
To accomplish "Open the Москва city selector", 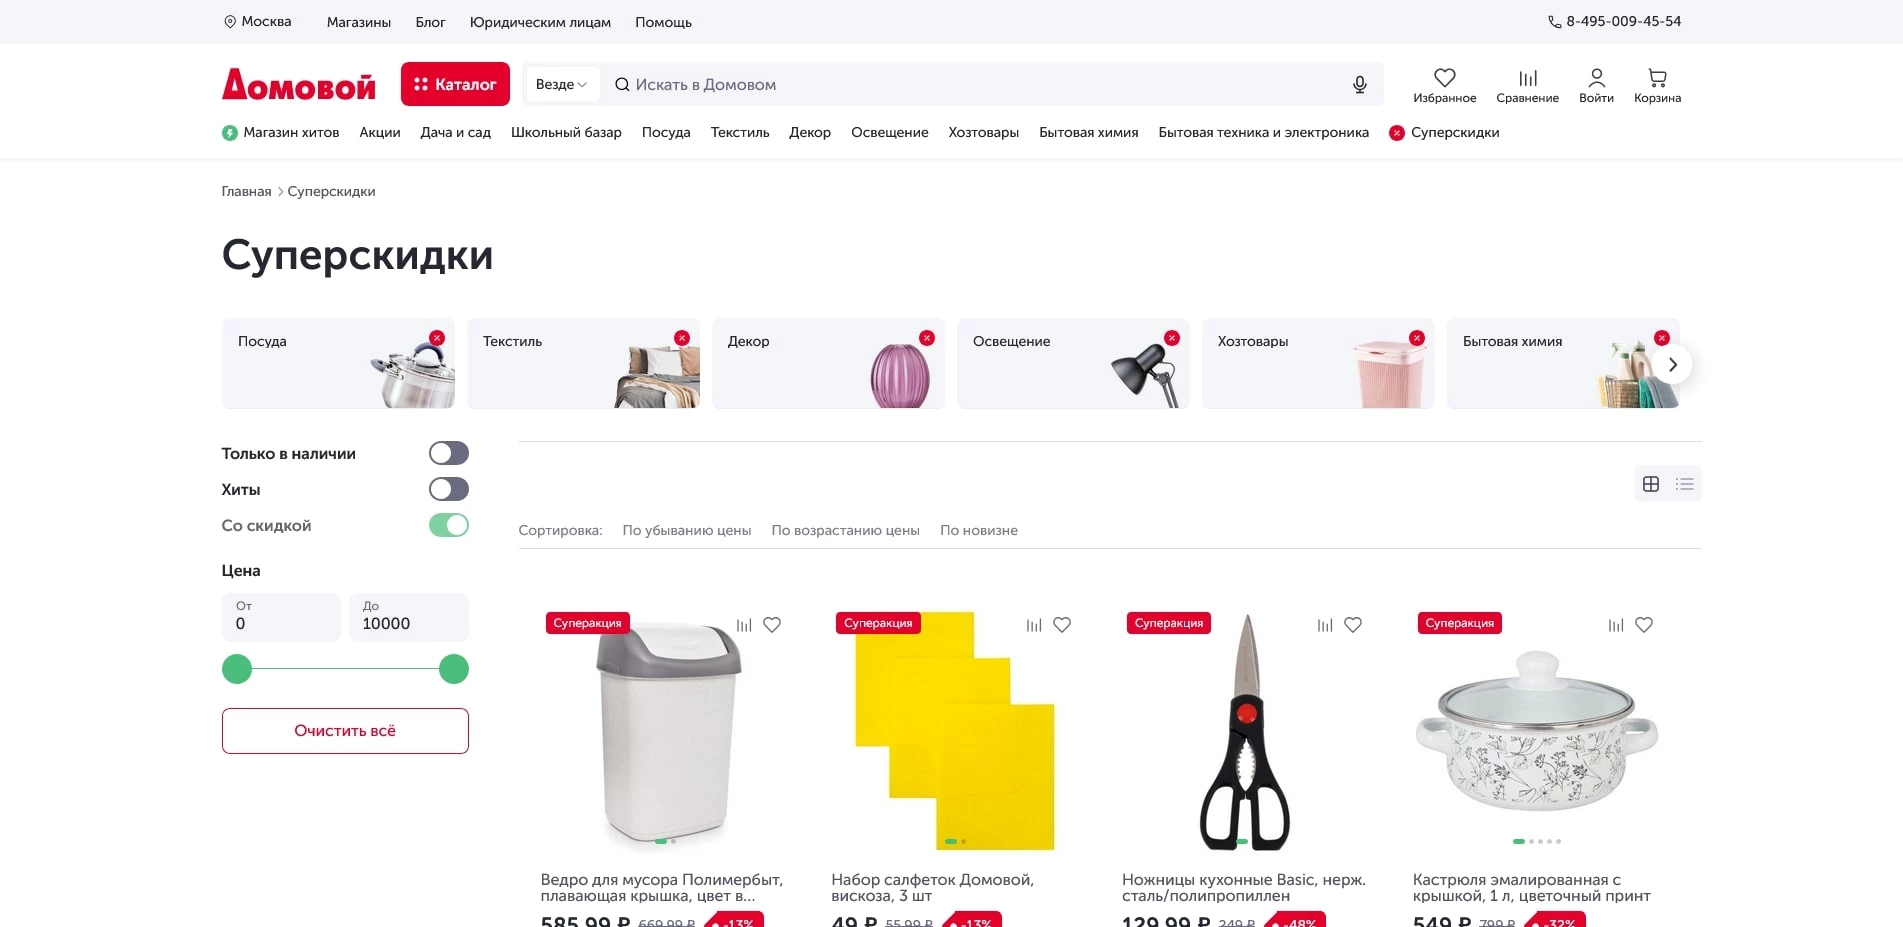I will coord(257,21).
